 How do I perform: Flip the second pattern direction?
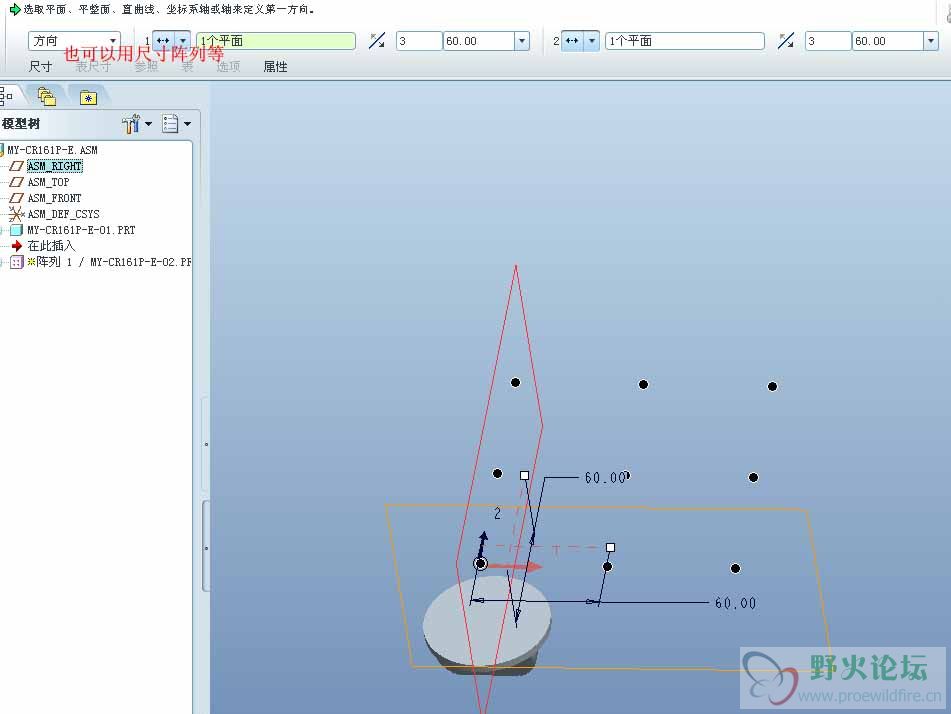tap(786, 41)
